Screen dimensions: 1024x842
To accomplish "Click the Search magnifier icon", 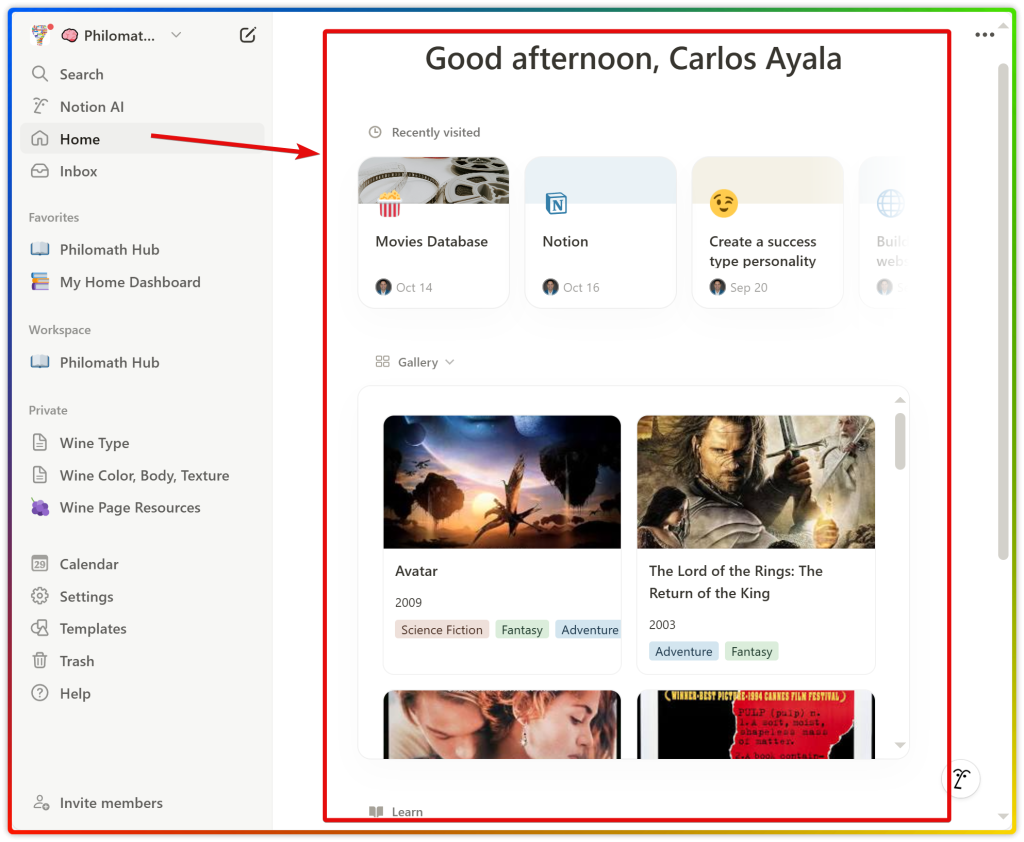I will 40,74.
